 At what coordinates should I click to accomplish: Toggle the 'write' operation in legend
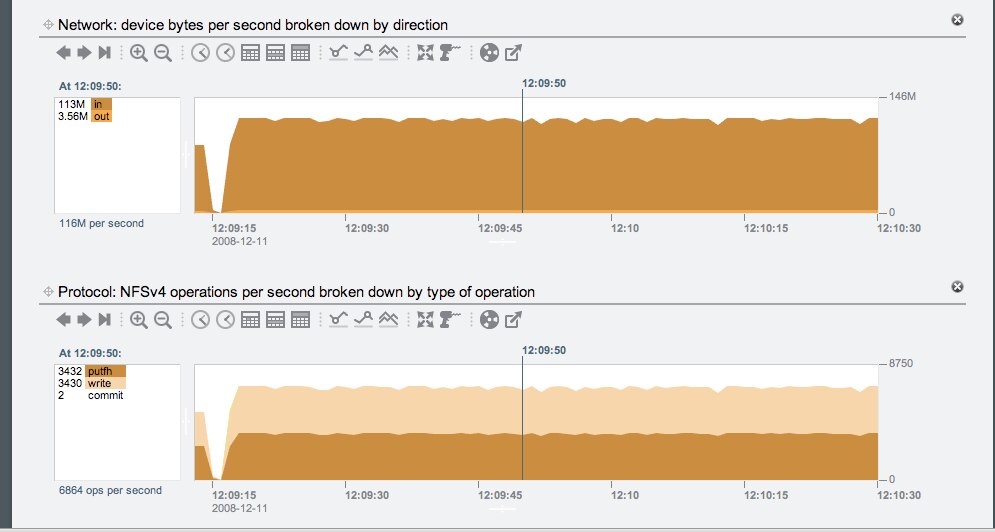pos(102,383)
